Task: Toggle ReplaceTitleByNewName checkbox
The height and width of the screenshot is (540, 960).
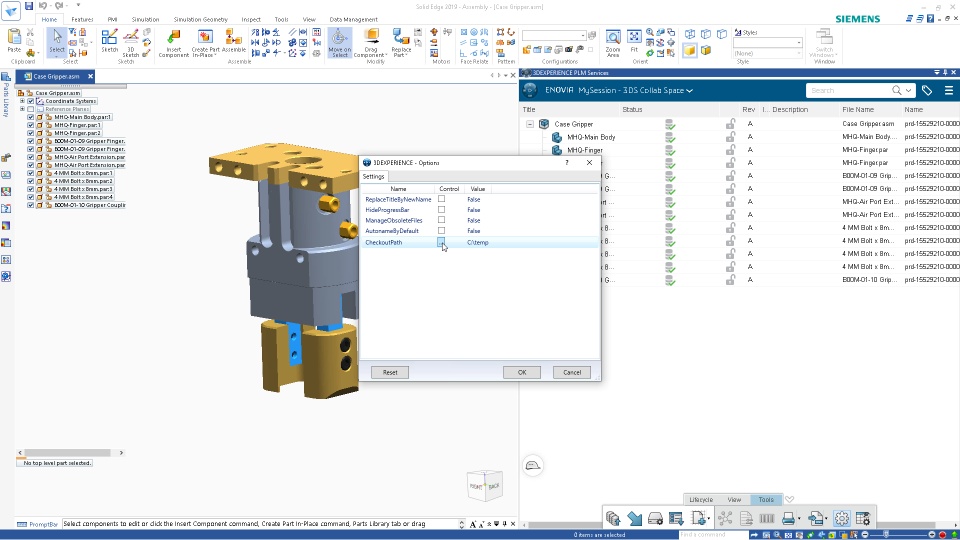Action: click(441, 199)
